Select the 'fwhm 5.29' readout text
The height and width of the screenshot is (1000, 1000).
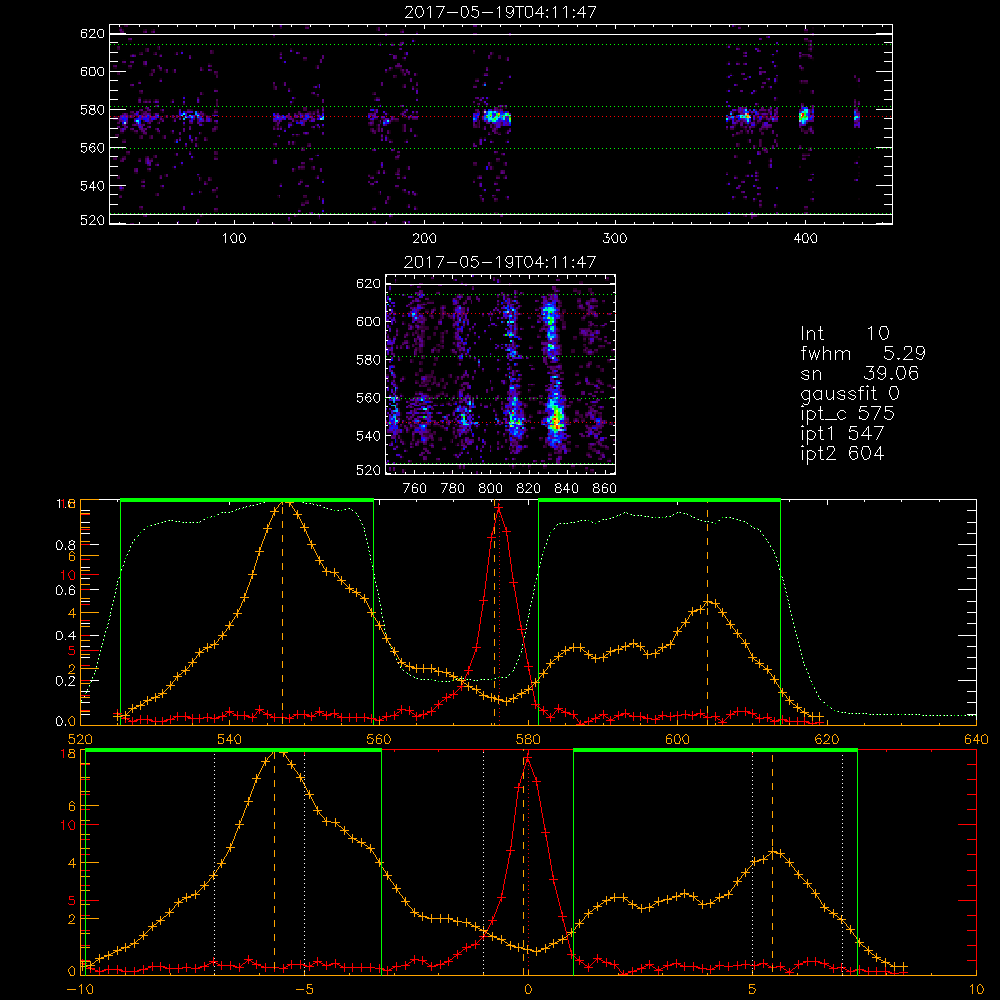point(863,353)
